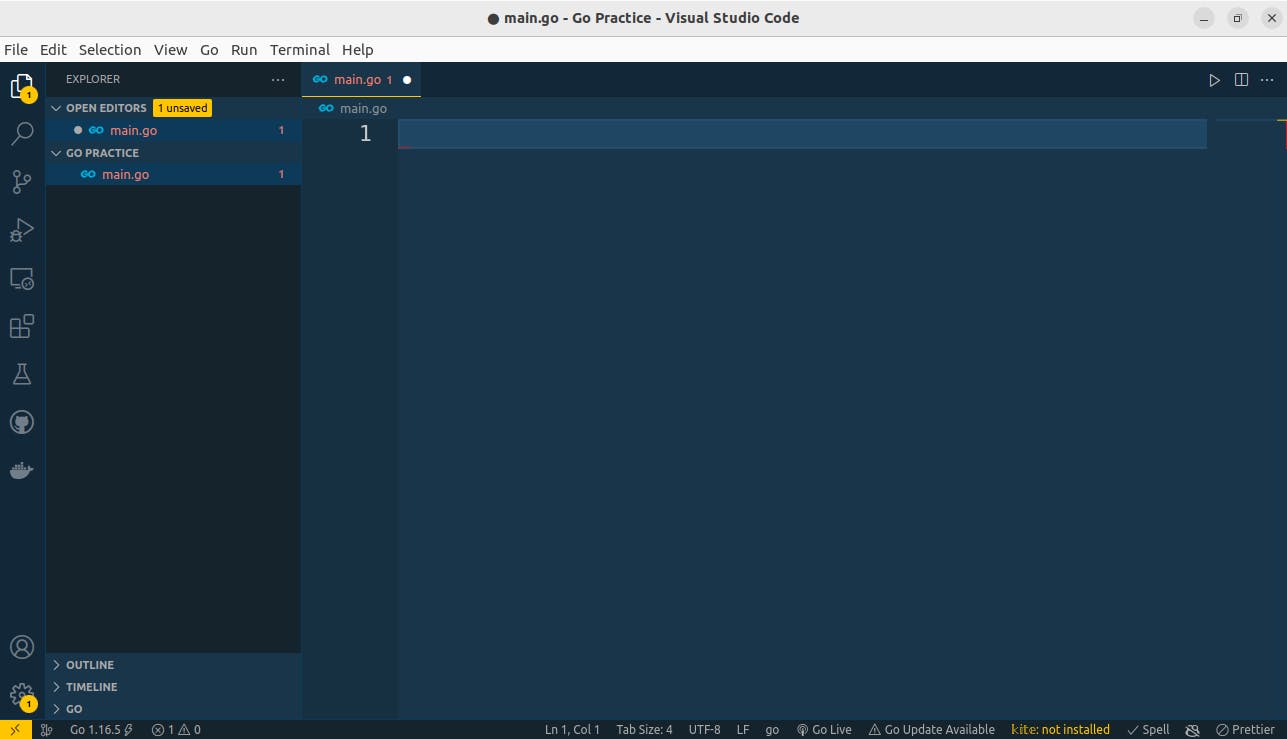Select main.go under Go Practice folder

[x=173, y=174]
